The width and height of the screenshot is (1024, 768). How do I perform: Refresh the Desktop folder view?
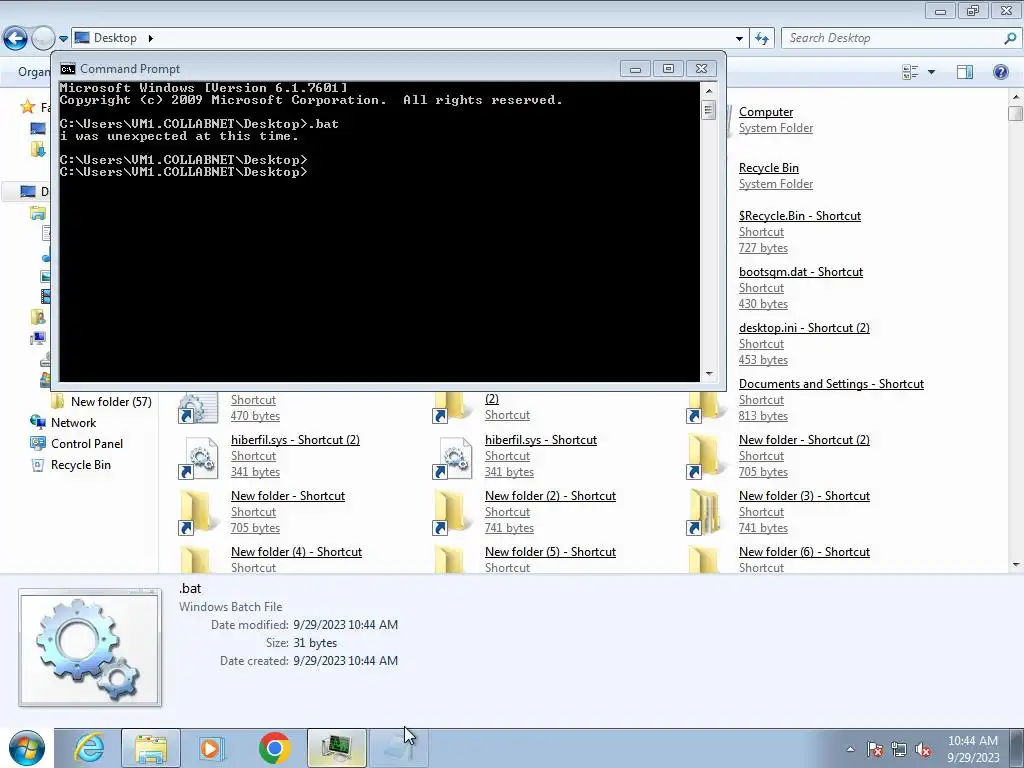click(762, 39)
